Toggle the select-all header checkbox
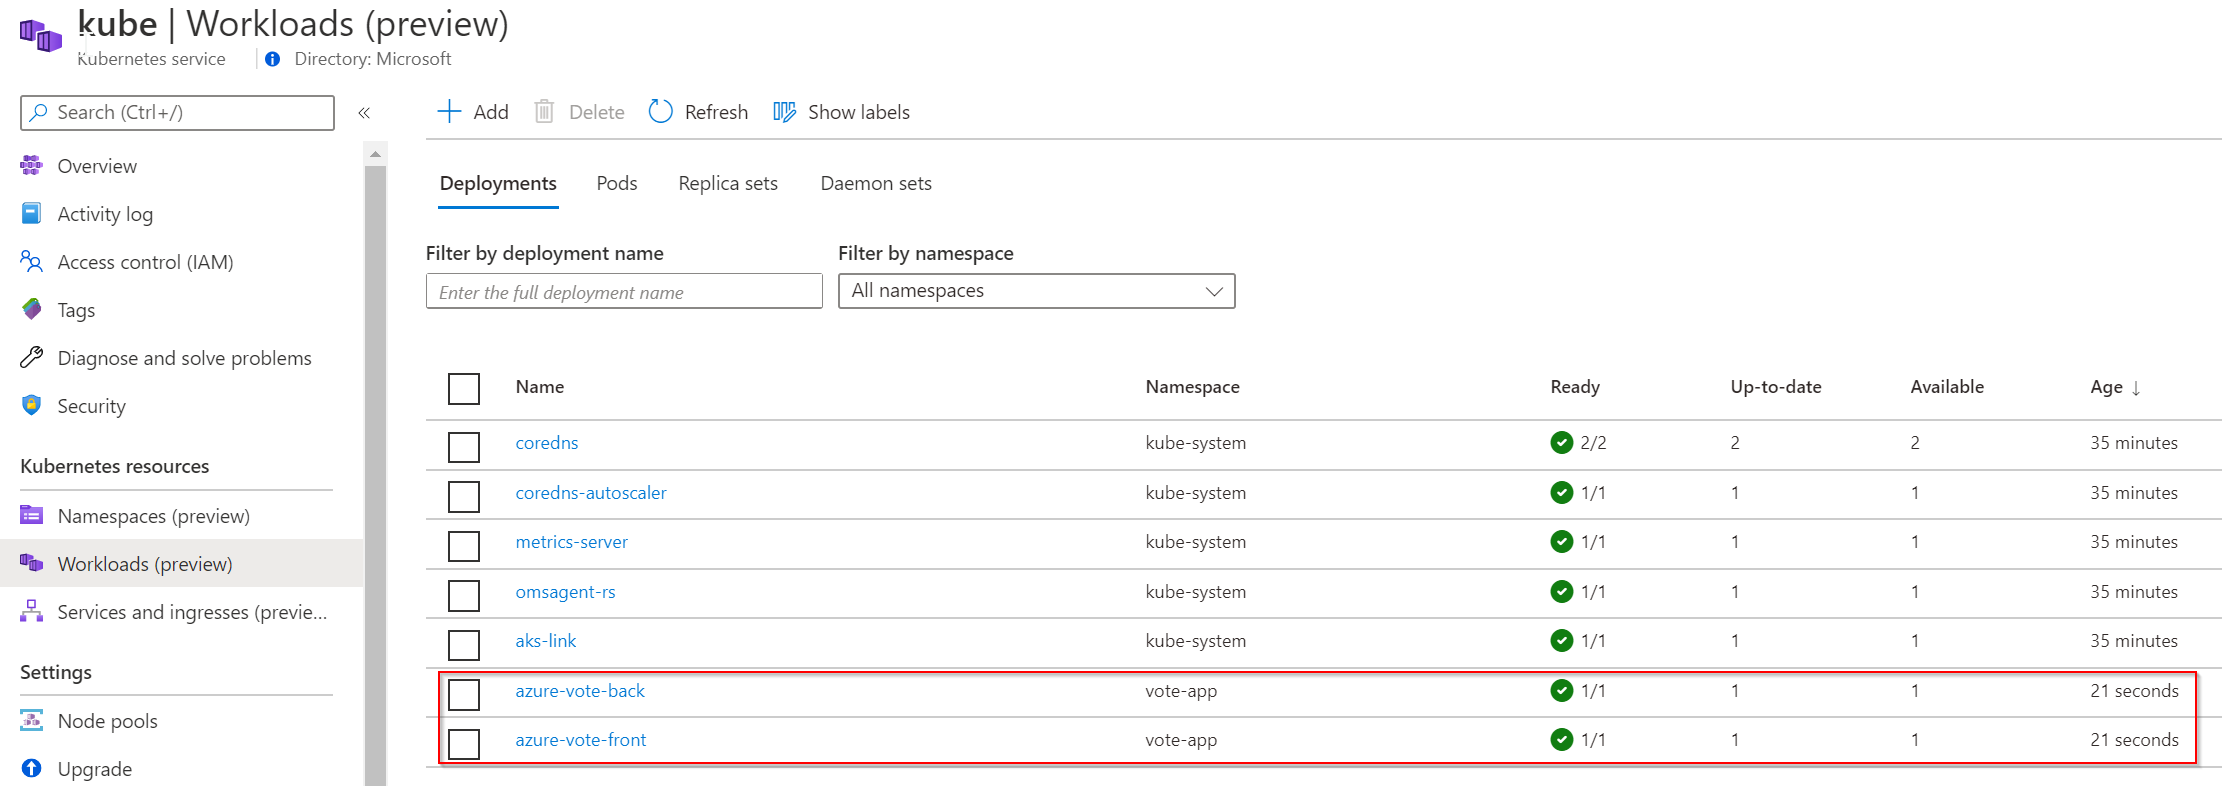The height and width of the screenshot is (786, 2222). [464, 388]
